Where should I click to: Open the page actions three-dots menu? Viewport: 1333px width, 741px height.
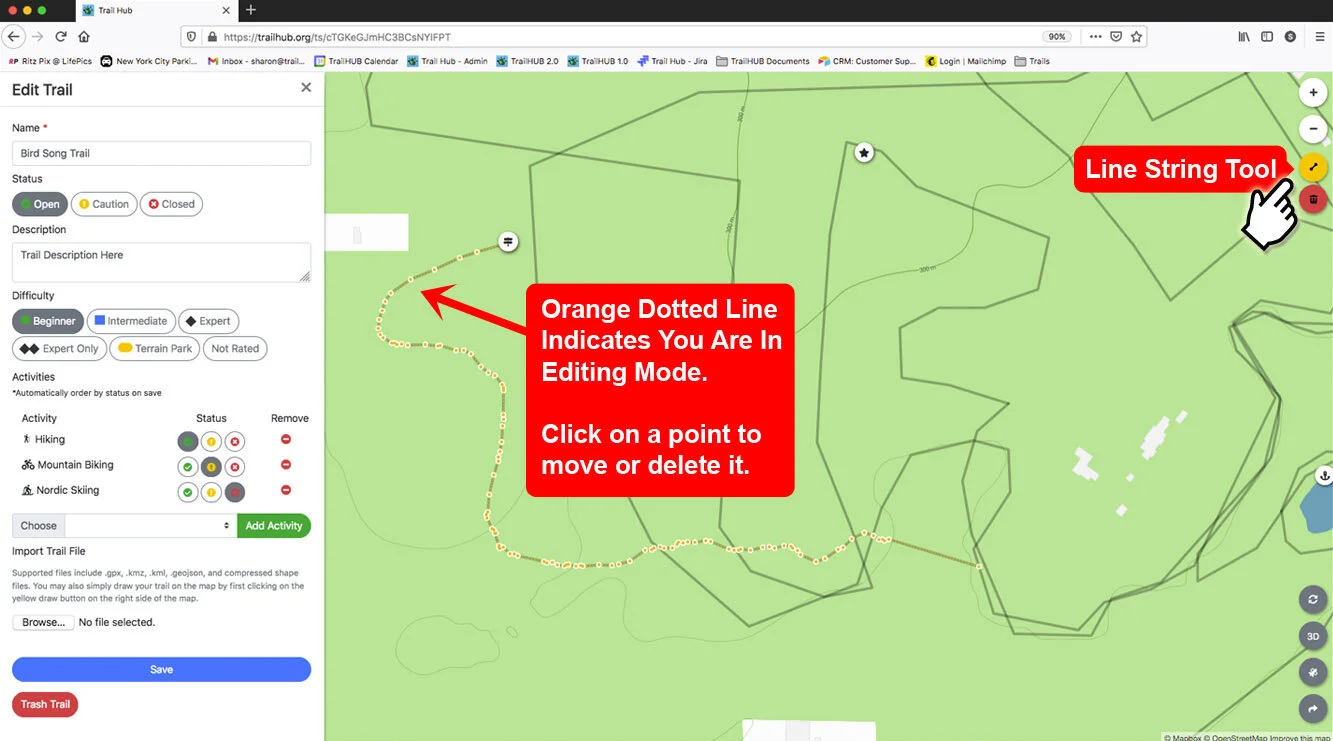click(1096, 36)
